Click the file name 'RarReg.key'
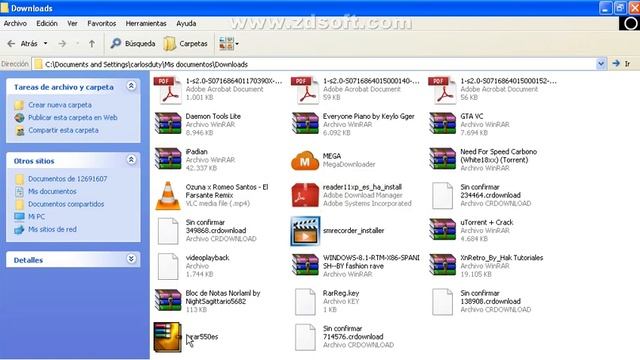This screenshot has height=360, width=640. [x=341, y=293]
